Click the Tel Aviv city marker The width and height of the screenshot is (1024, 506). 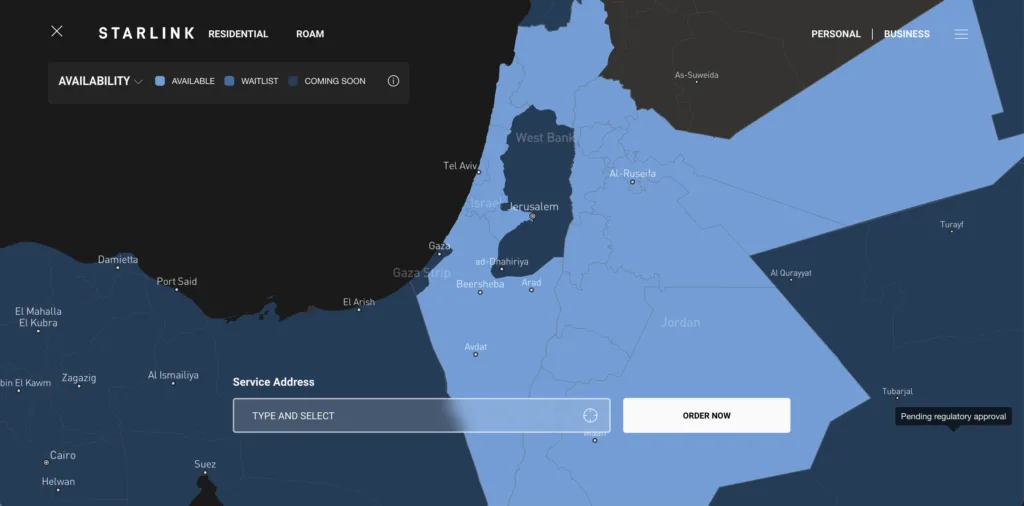479,172
